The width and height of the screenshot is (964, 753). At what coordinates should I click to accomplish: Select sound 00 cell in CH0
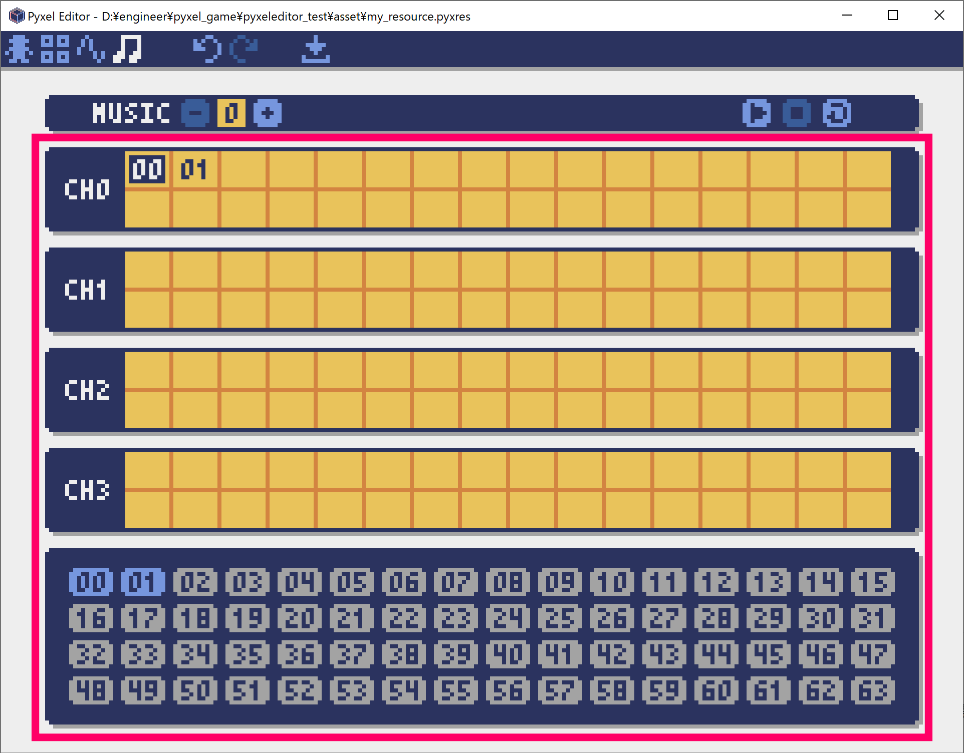pyautogui.click(x=148, y=169)
